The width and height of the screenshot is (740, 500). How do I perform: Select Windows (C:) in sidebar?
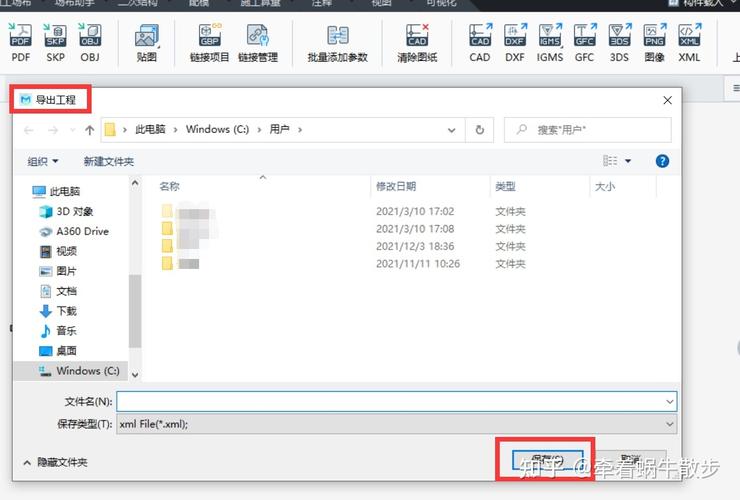(71, 371)
